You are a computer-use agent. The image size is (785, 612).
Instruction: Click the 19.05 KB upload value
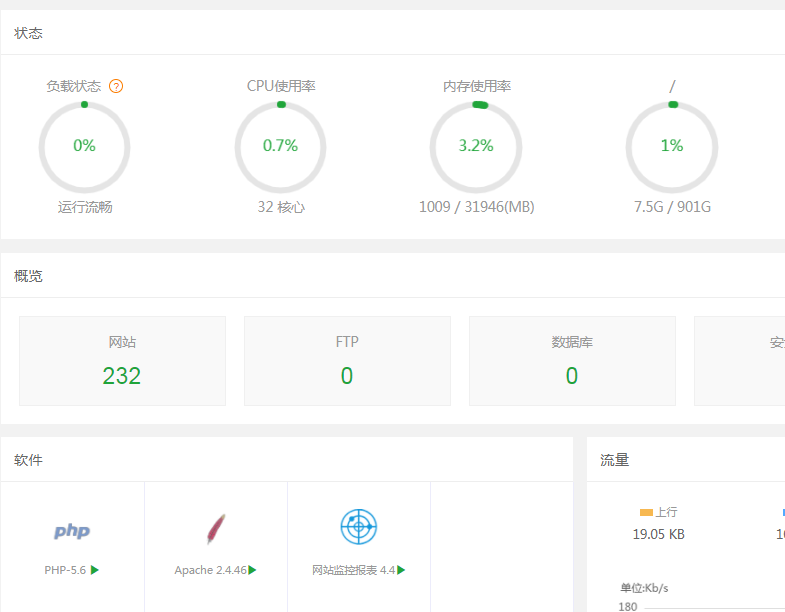point(658,534)
